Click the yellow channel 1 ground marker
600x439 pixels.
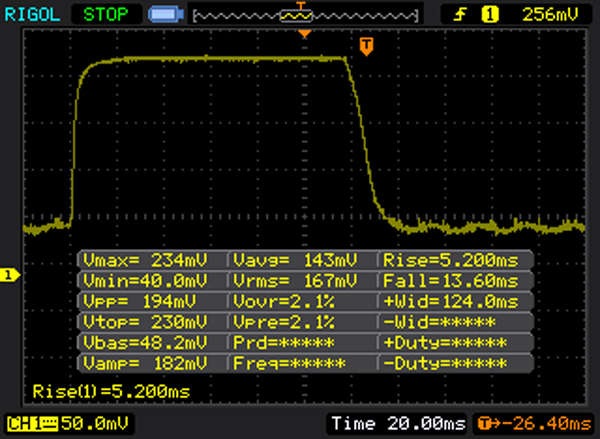pyautogui.click(x=10, y=275)
